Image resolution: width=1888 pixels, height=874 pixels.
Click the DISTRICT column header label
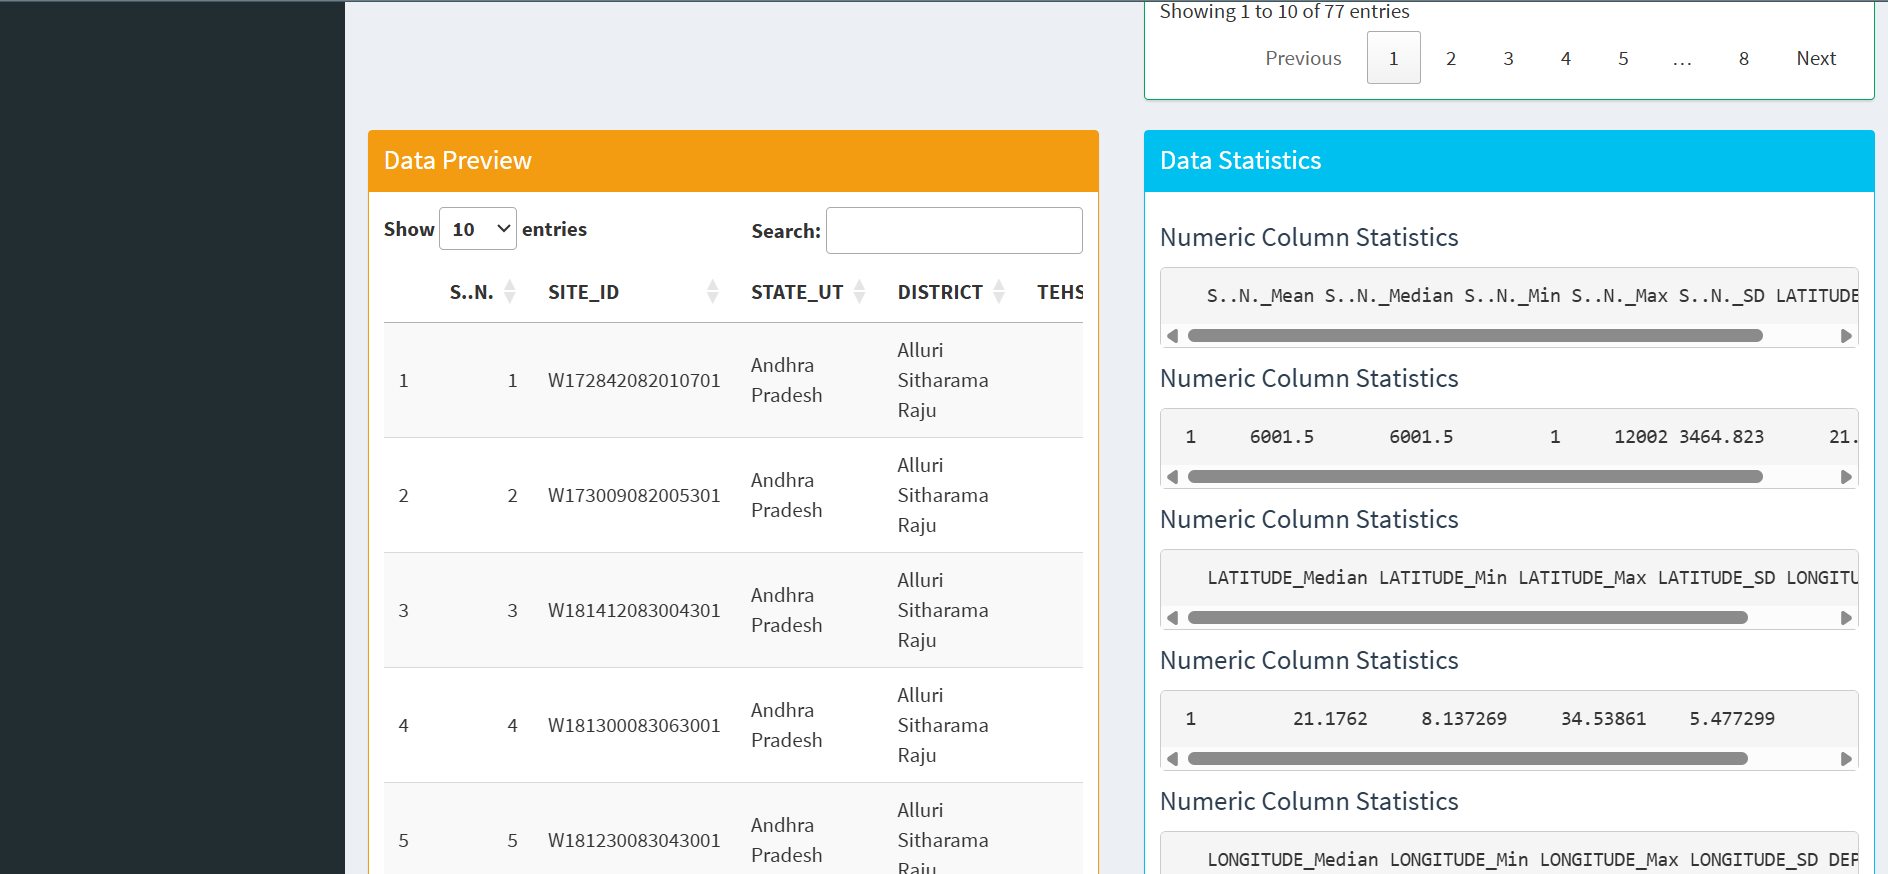940,292
